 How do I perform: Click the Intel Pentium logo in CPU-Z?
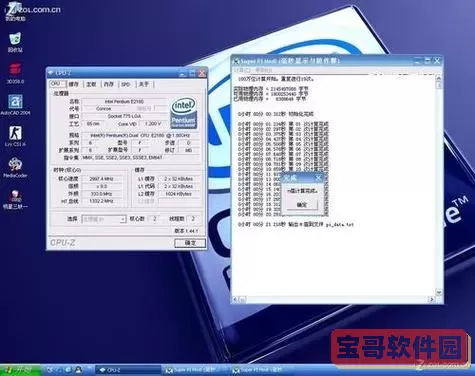[183, 114]
